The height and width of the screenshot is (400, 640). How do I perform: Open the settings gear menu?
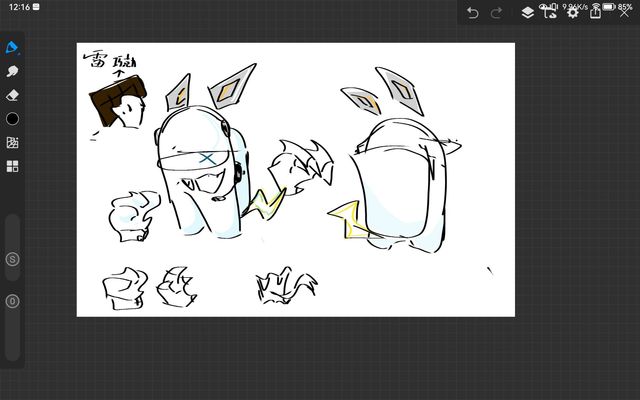[573, 13]
